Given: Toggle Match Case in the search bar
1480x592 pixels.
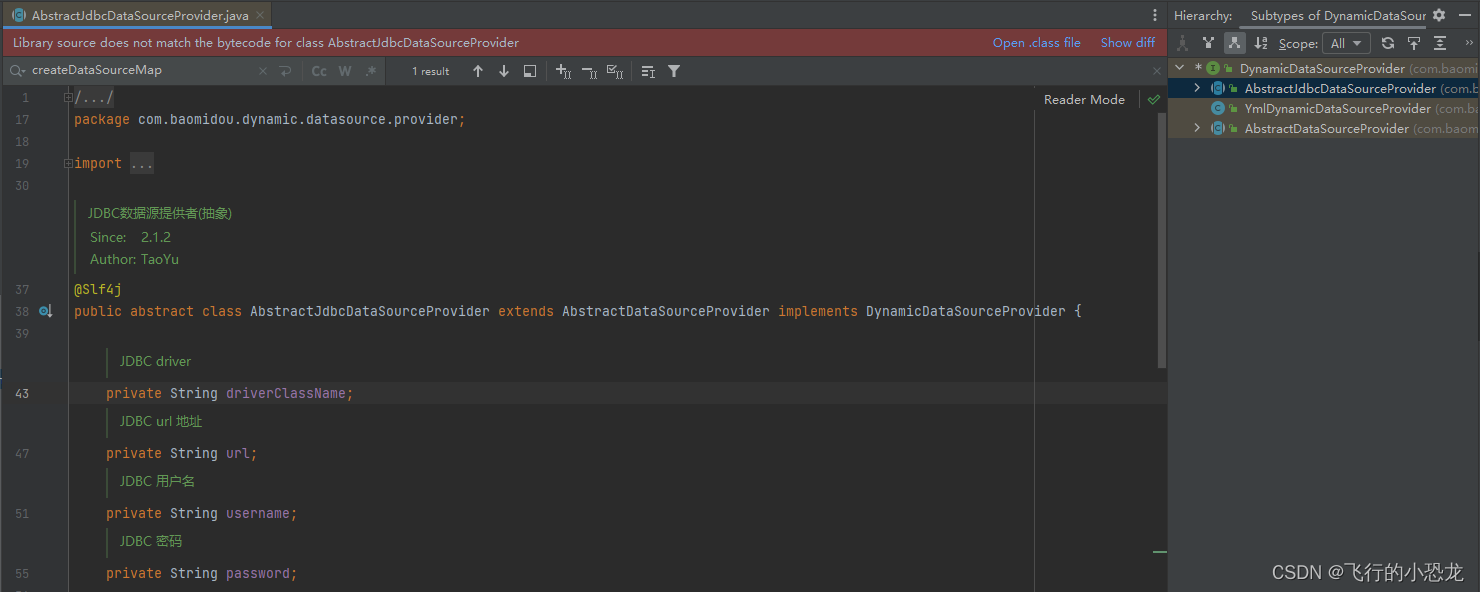Looking at the screenshot, I should (319, 71).
